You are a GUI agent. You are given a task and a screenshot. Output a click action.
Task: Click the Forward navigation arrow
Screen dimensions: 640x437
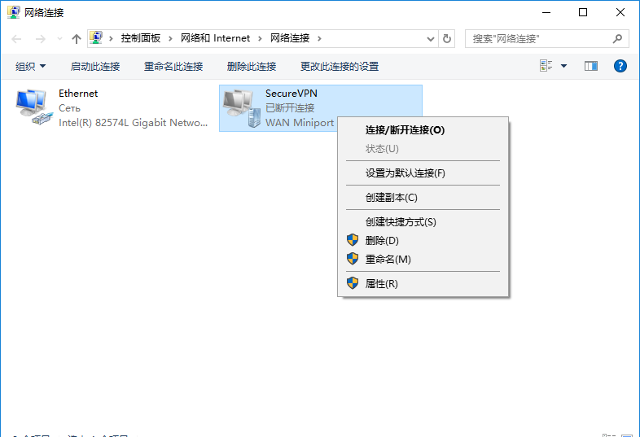(x=40, y=39)
